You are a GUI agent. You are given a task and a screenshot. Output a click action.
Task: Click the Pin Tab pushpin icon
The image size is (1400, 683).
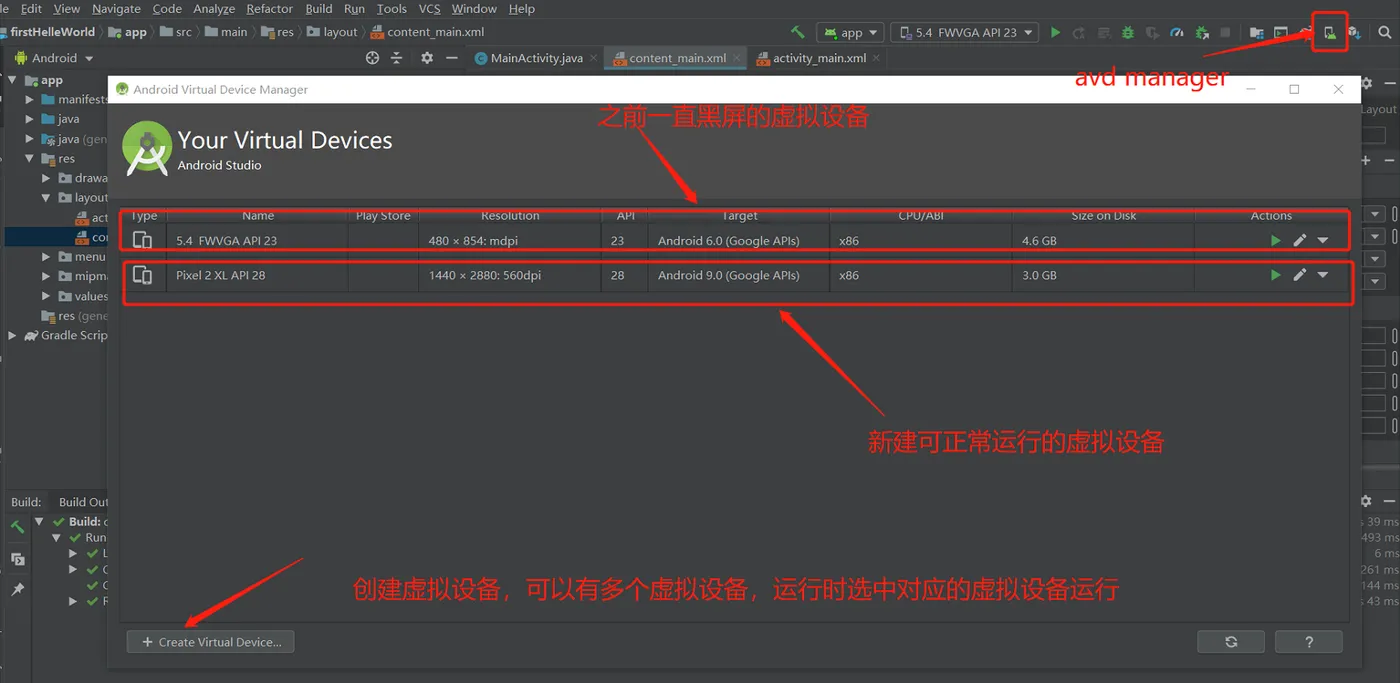tap(17, 589)
